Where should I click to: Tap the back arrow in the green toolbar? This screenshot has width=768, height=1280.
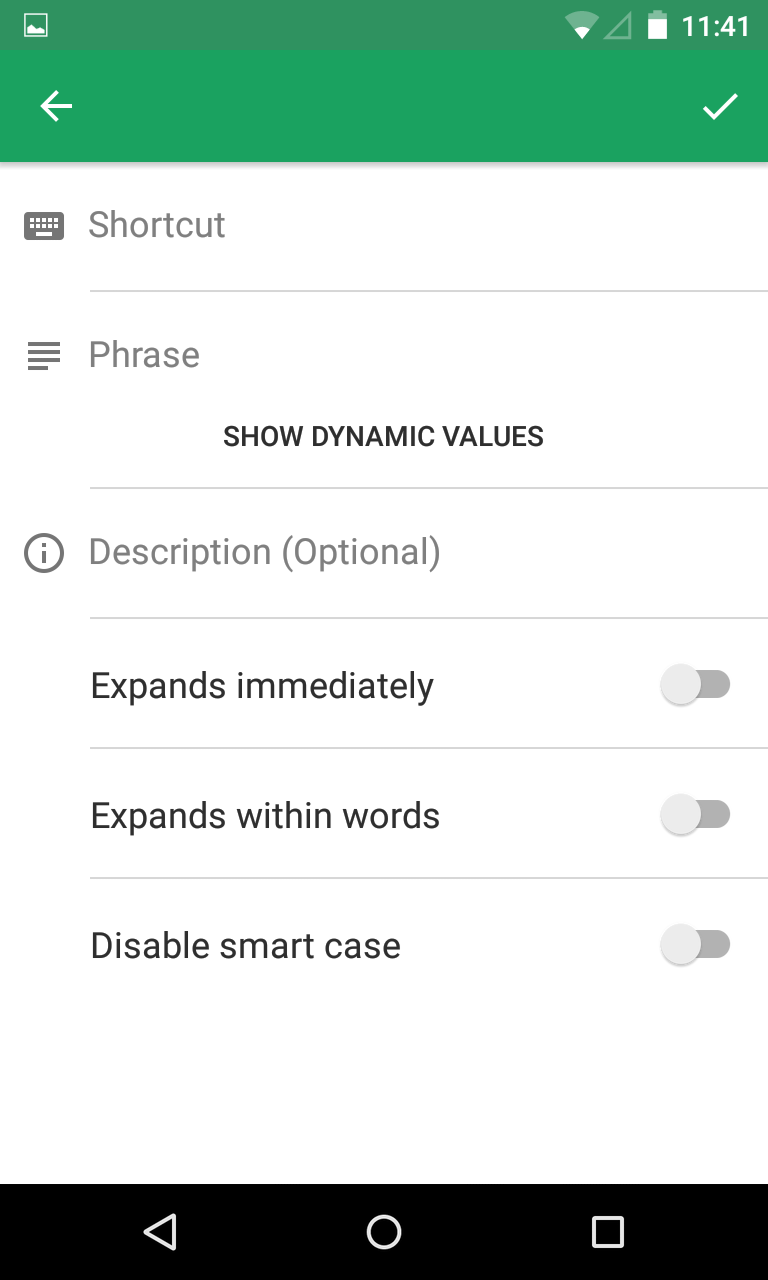tap(56, 106)
